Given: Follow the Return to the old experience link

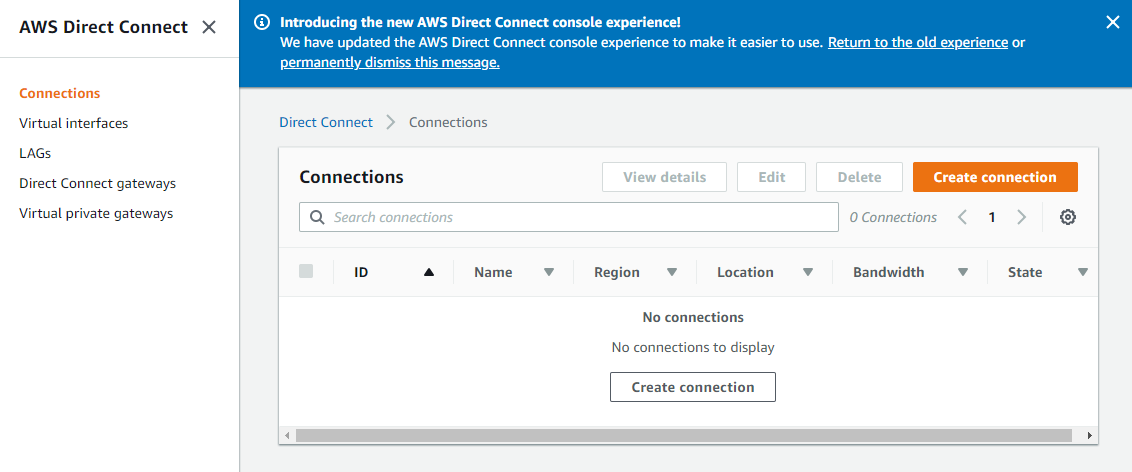Looking at the screenshot, I should point(918,42).
